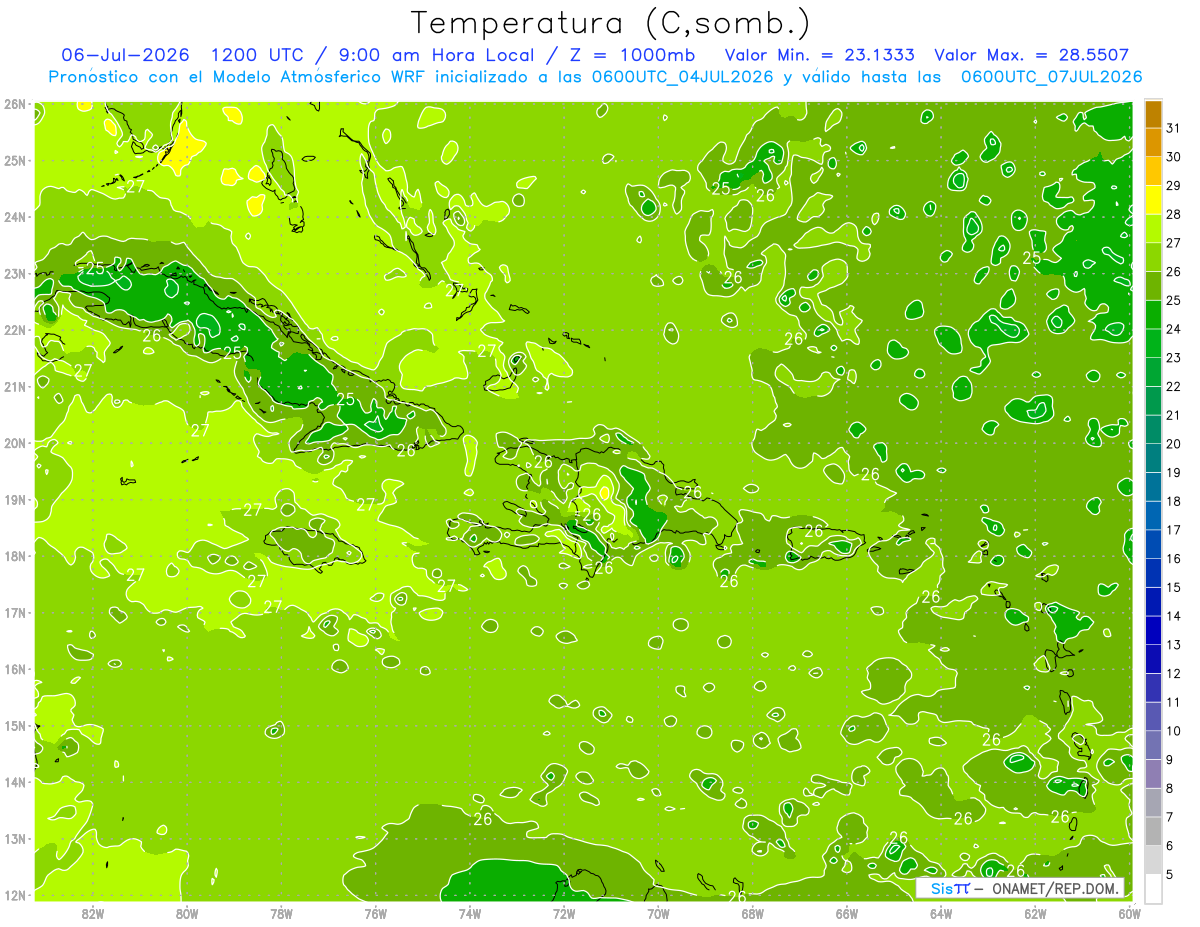Select the 22N latitude axis label

click(14, 329)
